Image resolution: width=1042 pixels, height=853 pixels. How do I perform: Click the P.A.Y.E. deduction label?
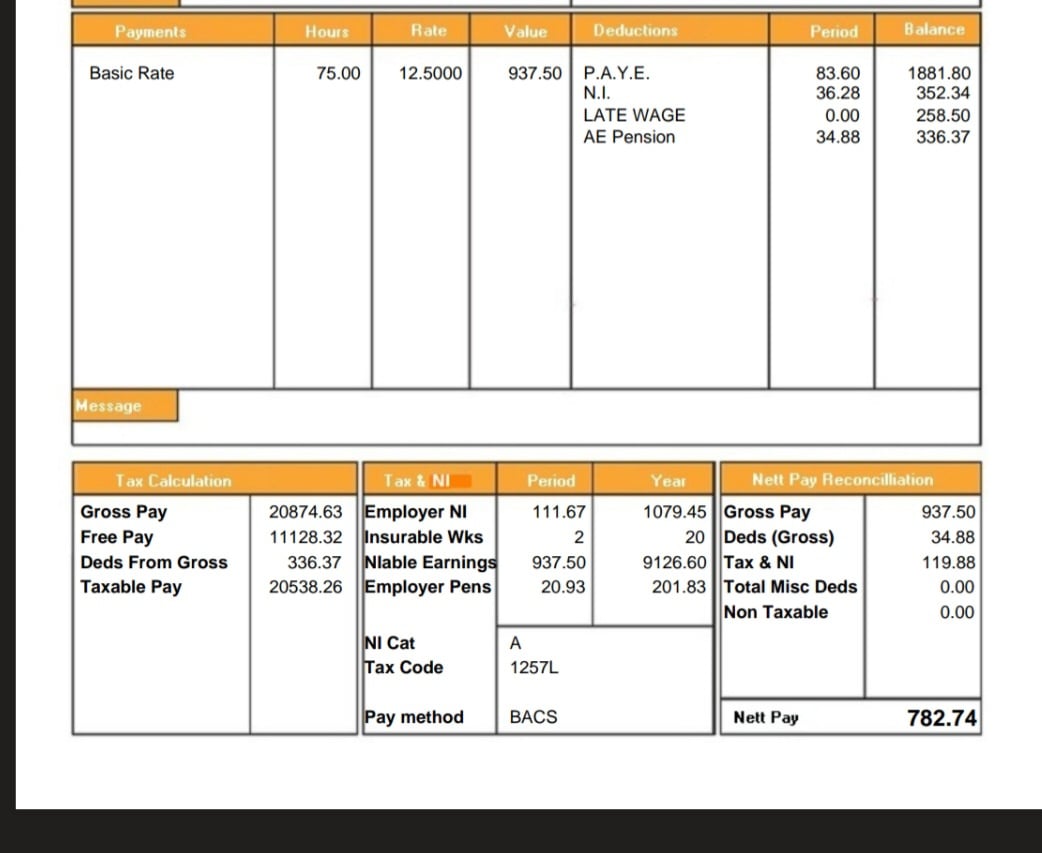616,73
